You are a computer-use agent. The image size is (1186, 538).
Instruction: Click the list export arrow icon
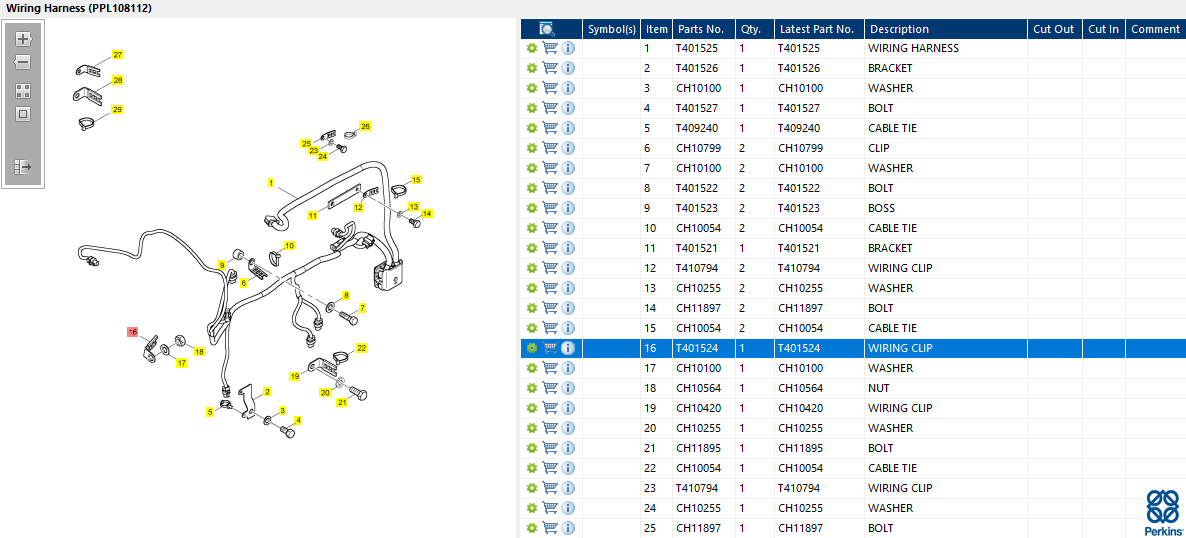click(23, 166)
